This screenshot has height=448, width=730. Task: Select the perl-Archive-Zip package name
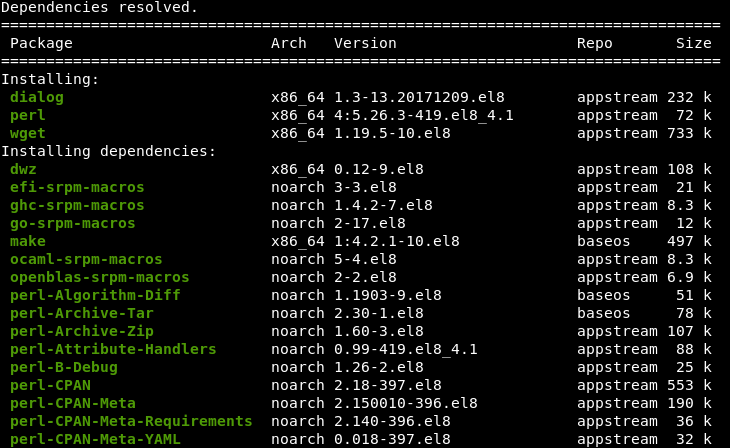81,332
